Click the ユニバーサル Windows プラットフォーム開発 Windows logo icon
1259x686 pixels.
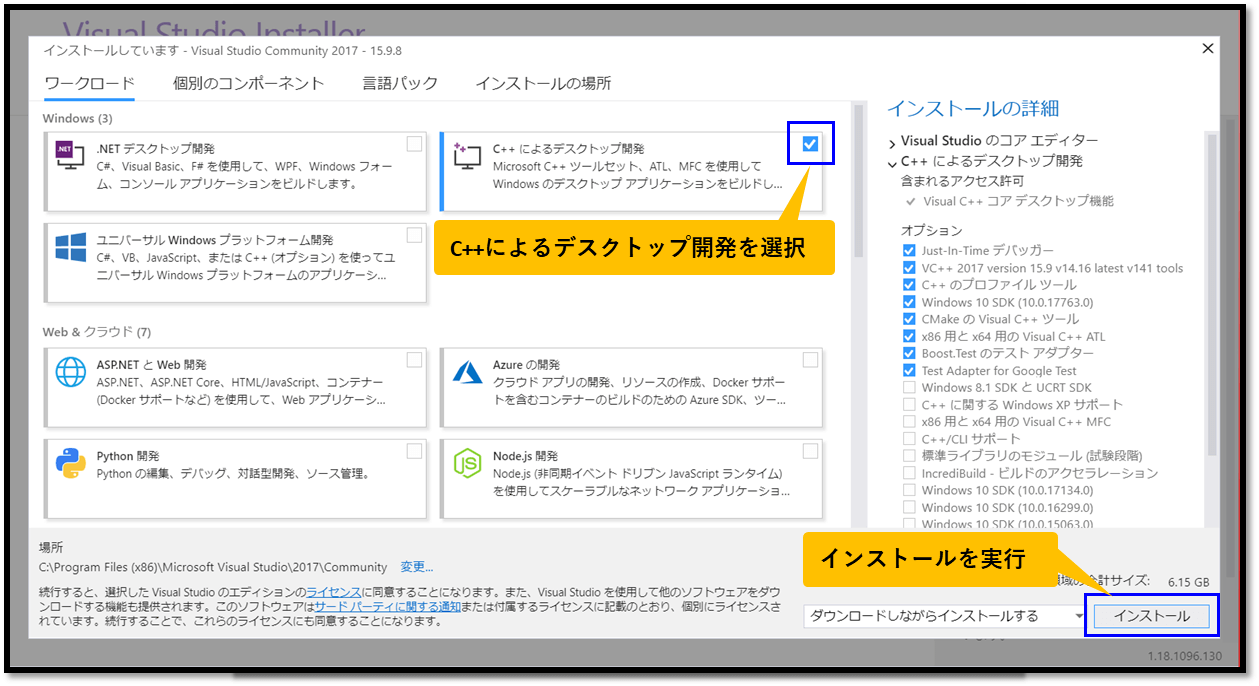coord(70,247)
